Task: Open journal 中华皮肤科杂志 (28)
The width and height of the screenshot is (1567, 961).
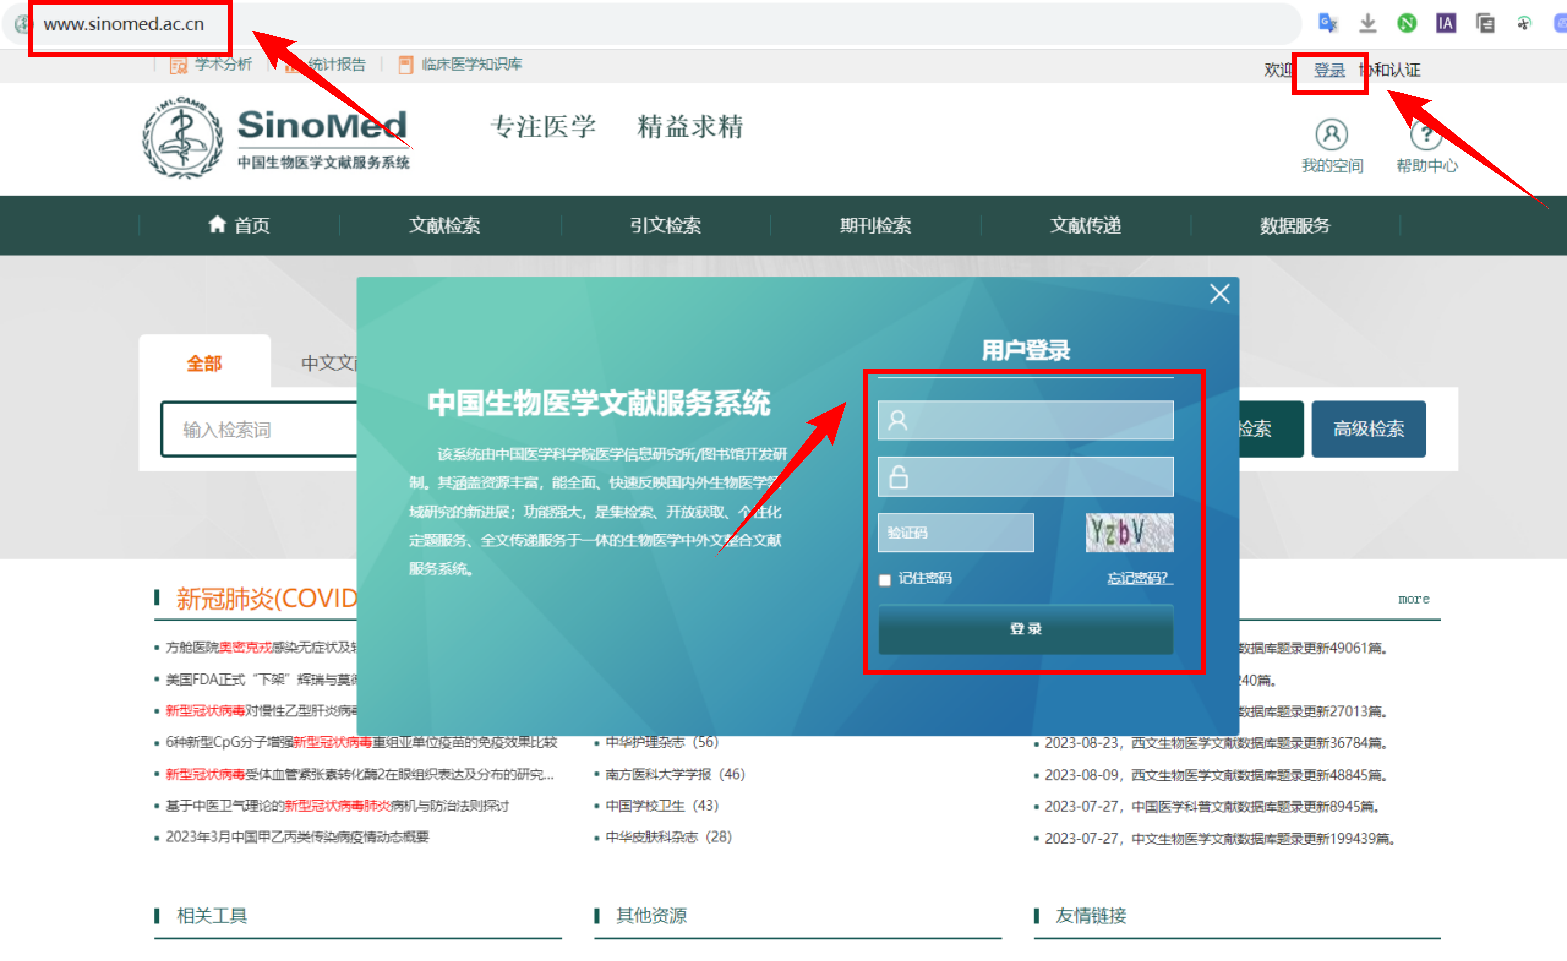Action: pyautogui.click(x=668, y=837)
